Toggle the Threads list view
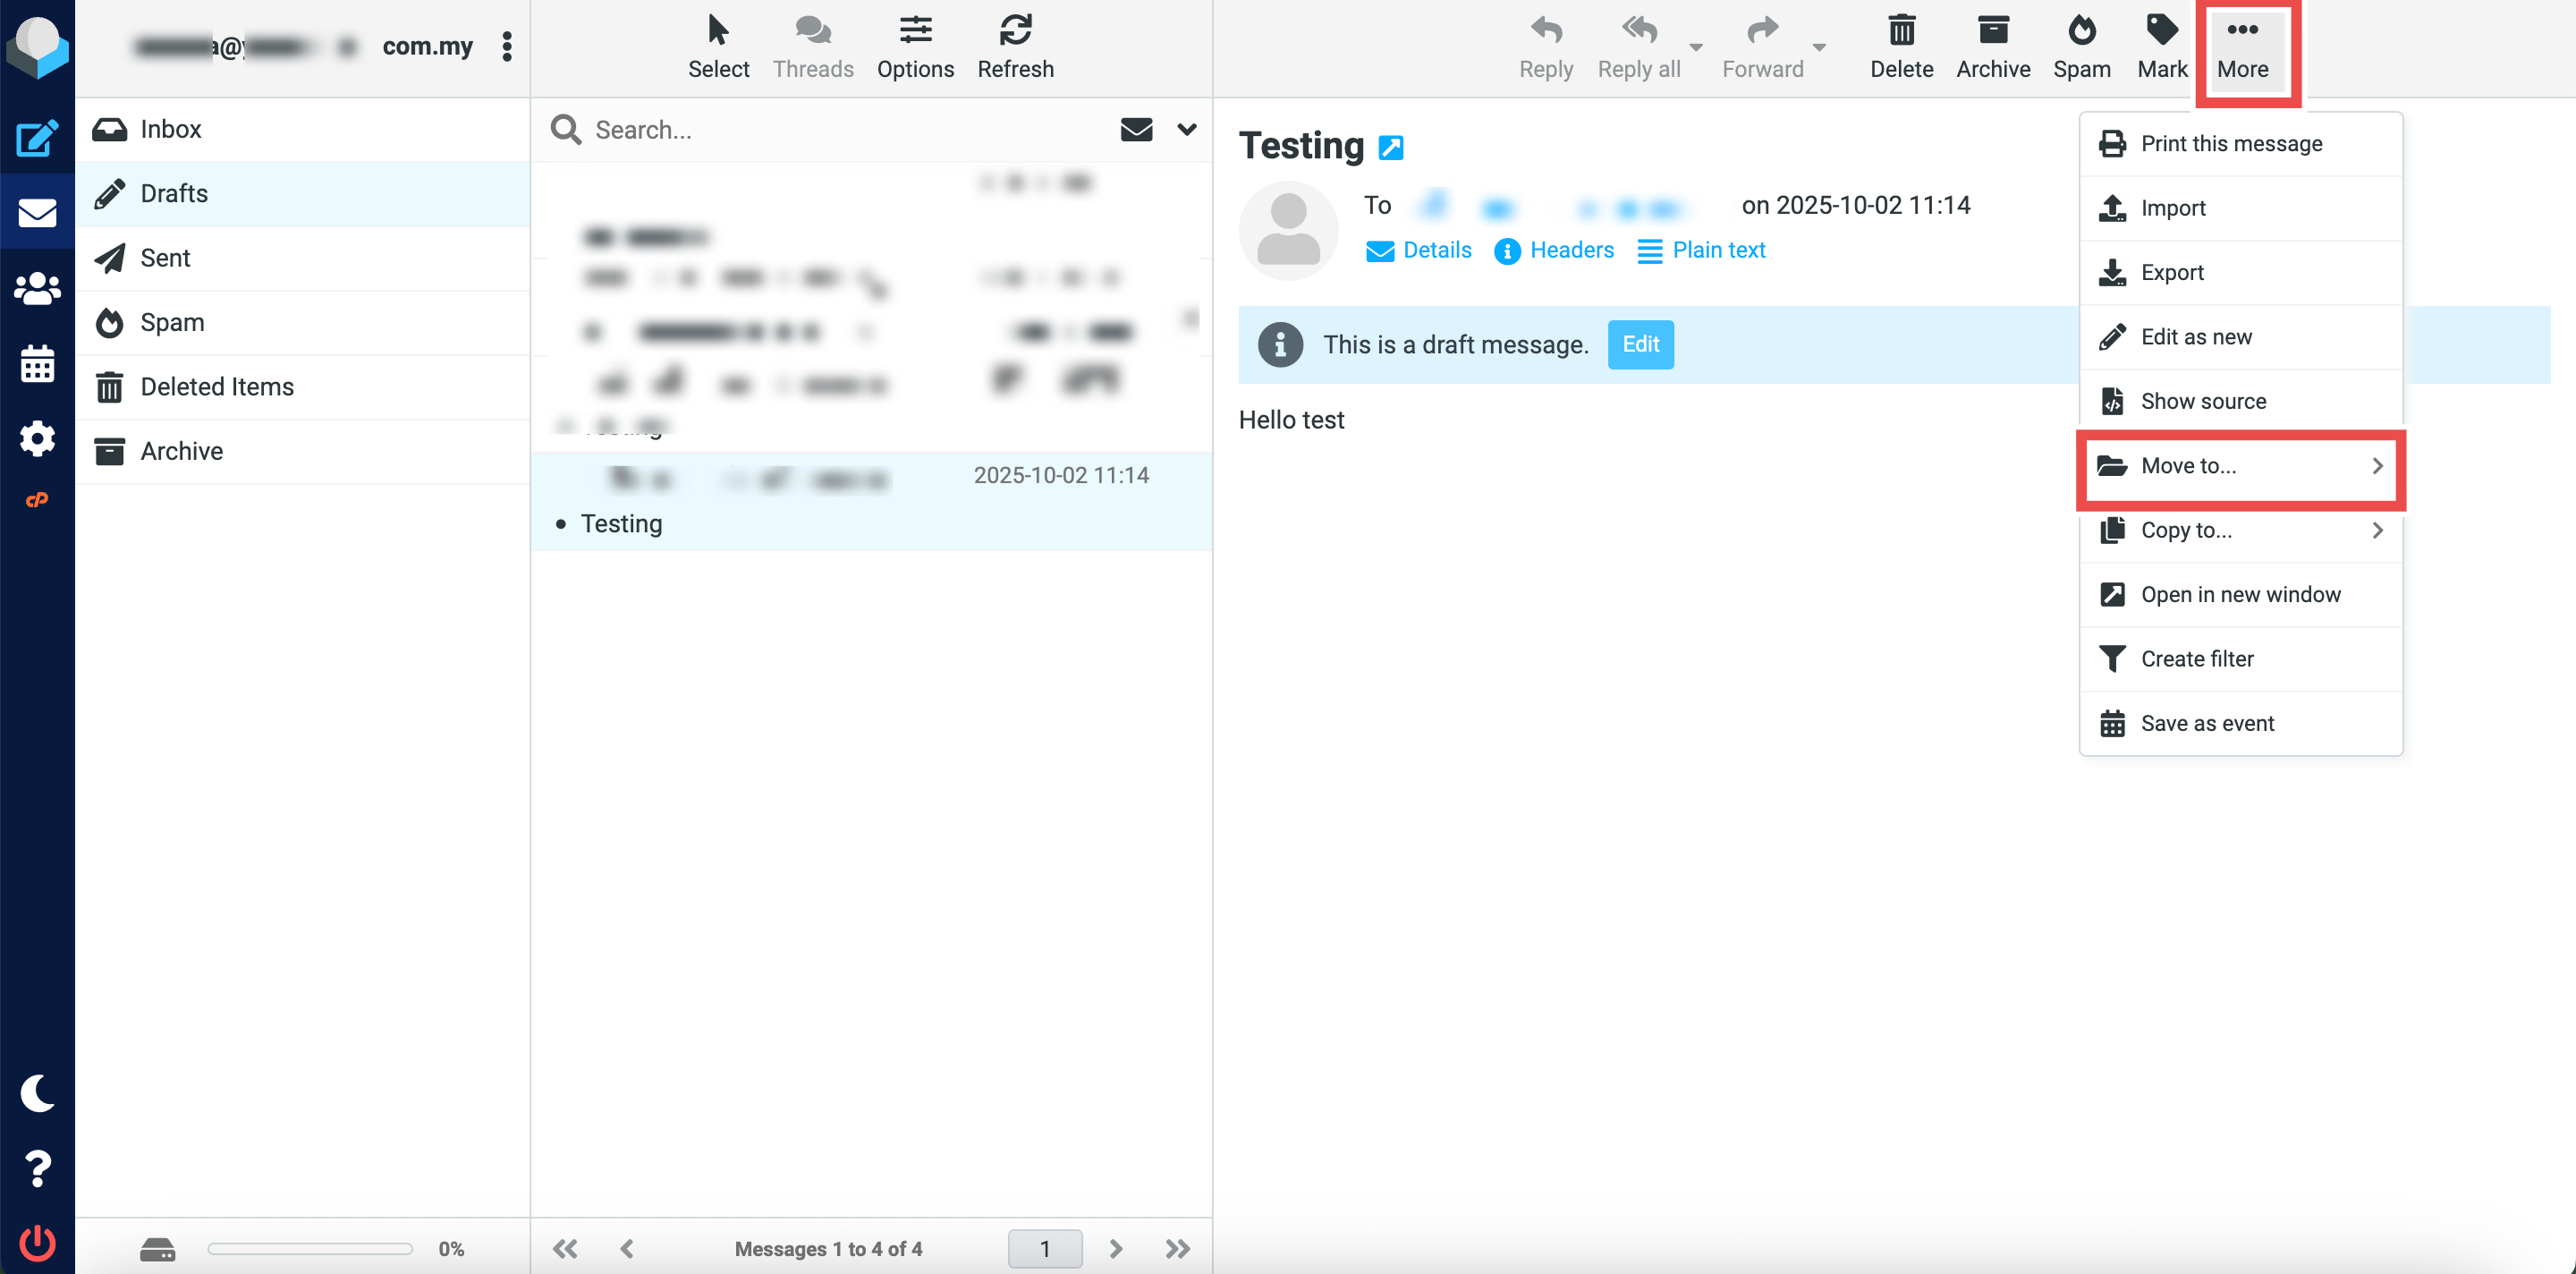The image size is (2576, 1274). point(812,46)
